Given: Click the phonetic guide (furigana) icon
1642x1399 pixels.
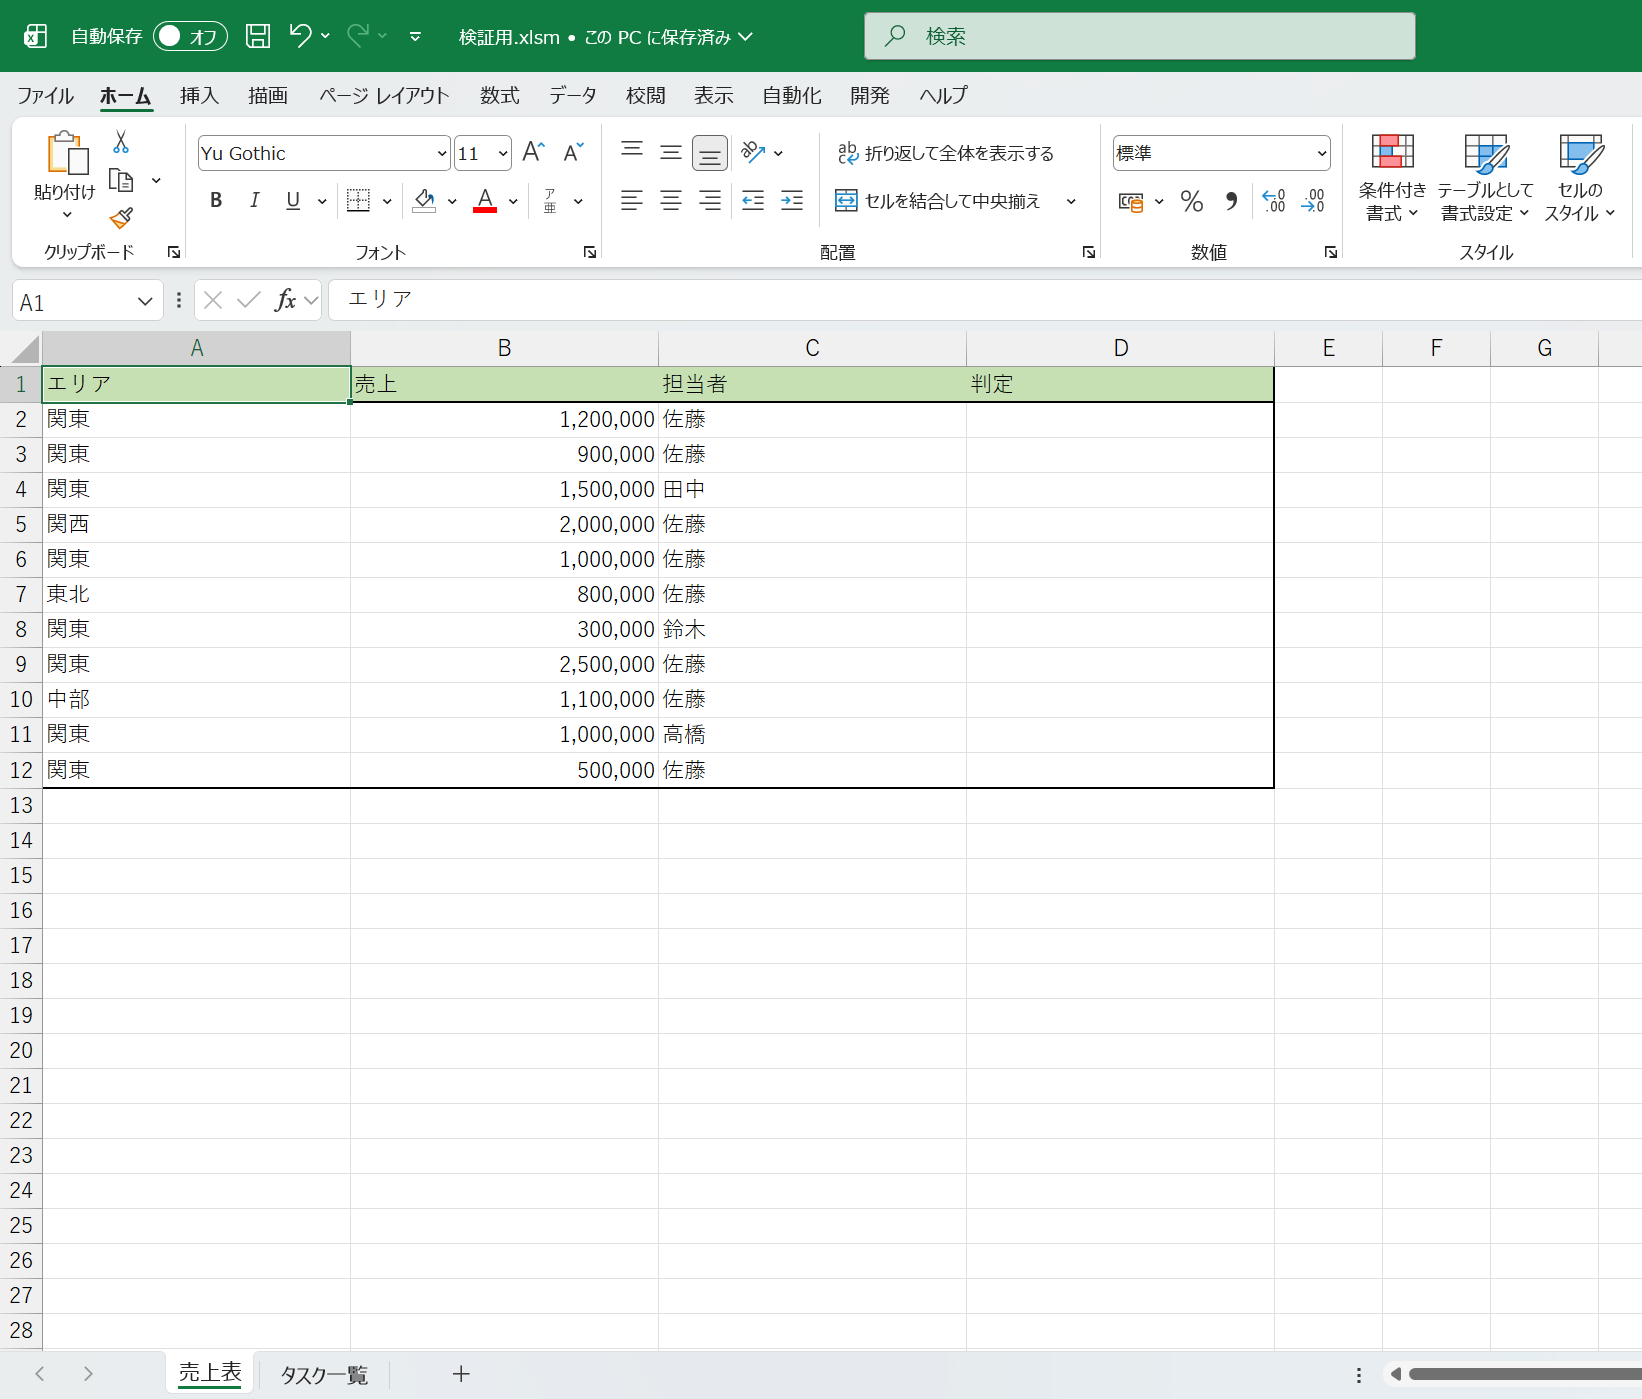Looking at the screenshot, I should point(550,201).
